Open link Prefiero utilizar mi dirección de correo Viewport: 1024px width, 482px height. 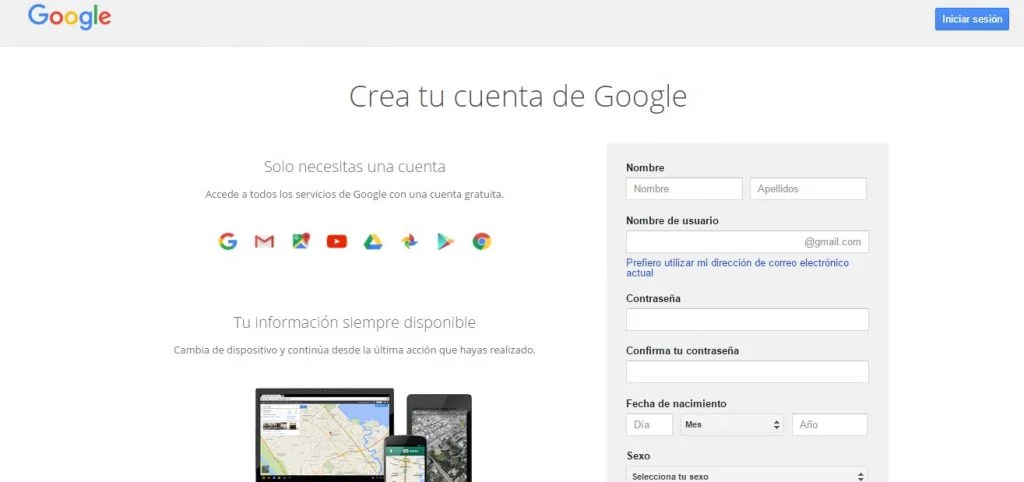(737, 268)
